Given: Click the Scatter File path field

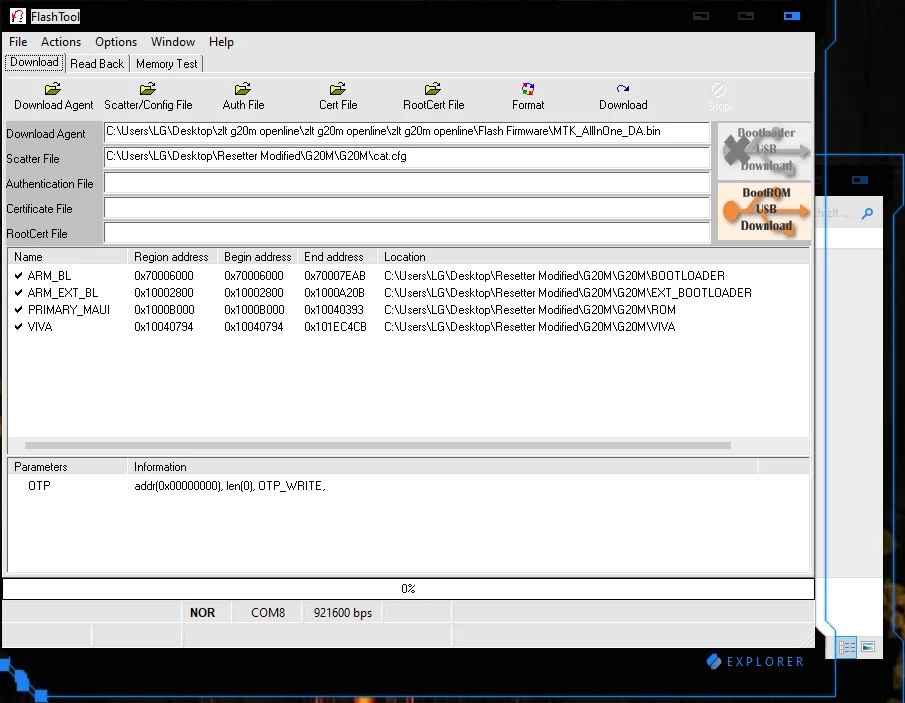Looking at the screenshot, I should point(406,157).
